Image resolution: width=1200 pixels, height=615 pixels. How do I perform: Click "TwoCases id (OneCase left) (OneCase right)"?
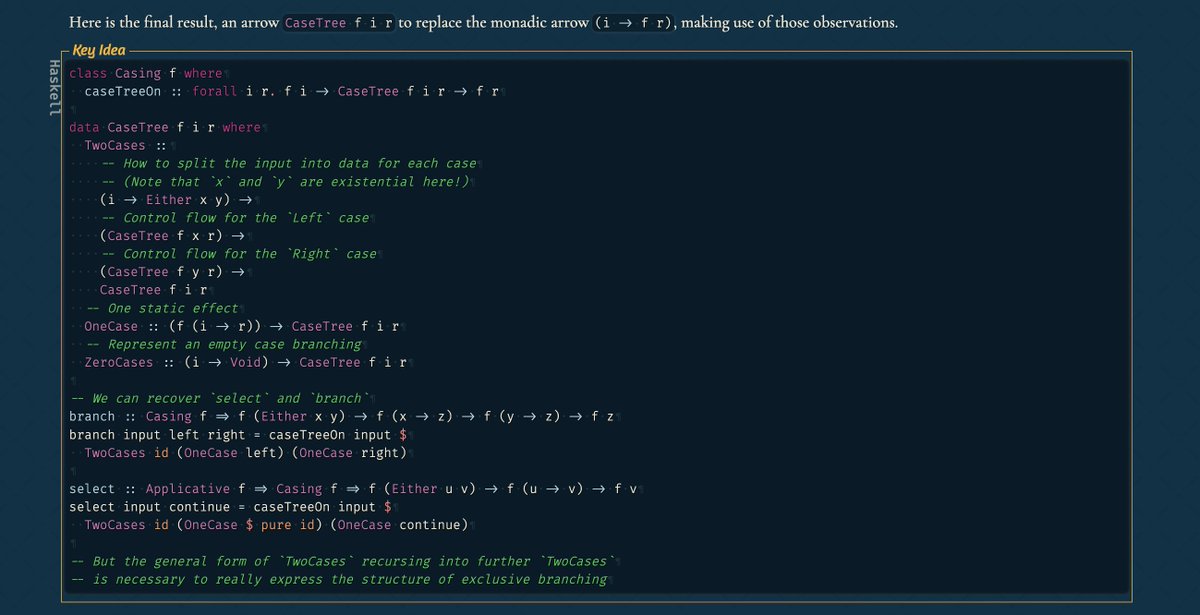point(246,452)
